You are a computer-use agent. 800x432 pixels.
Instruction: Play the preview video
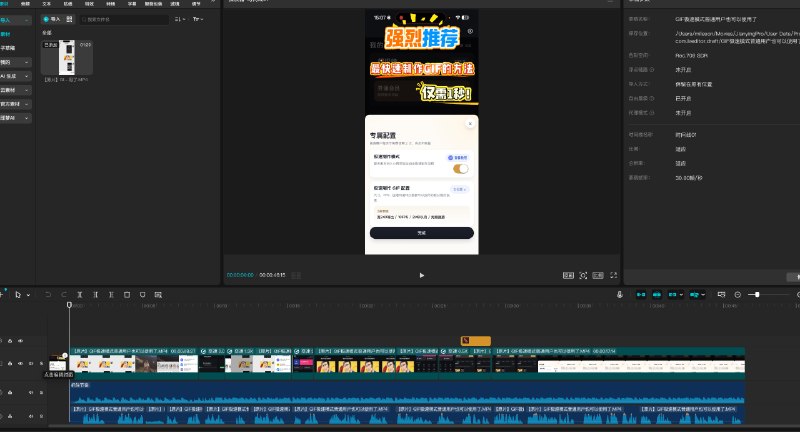(x=421, y=274)
